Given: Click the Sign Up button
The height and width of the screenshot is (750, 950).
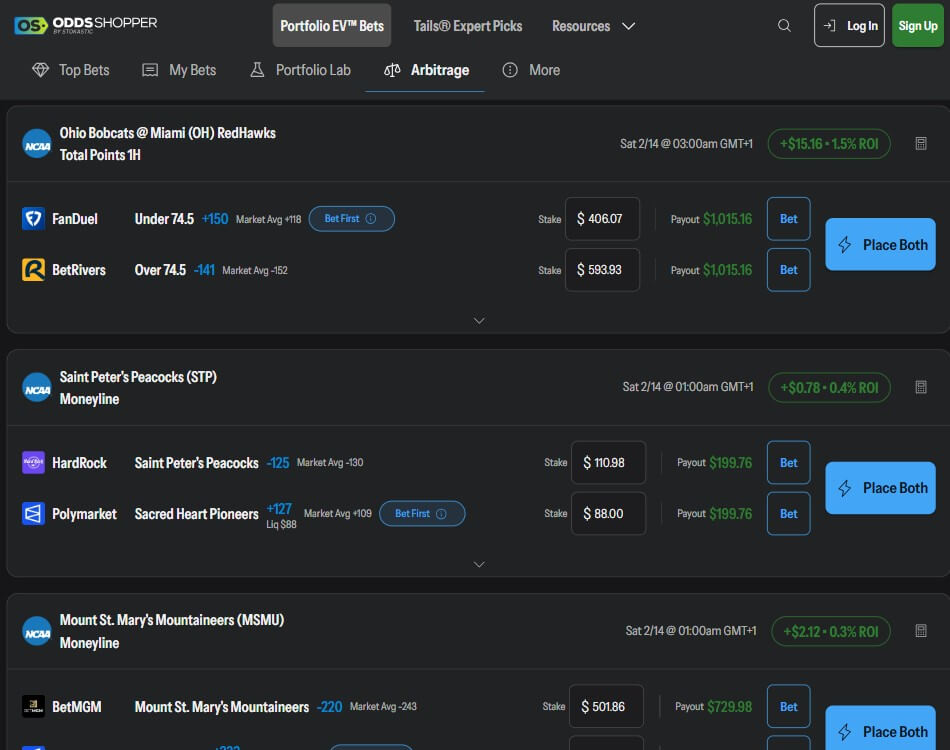Looking at the screenshot, I should pyautogui.click(x=917, y=25).
